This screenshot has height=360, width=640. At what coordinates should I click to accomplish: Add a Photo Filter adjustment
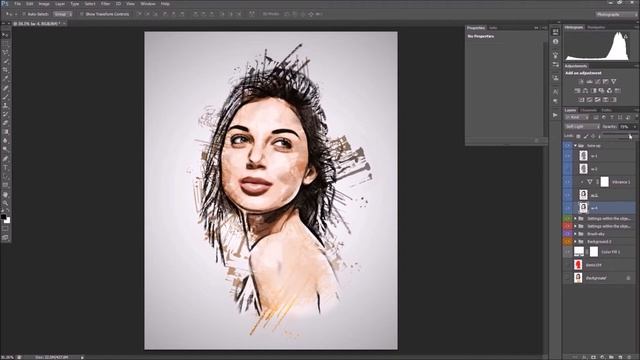pos(602,91)
